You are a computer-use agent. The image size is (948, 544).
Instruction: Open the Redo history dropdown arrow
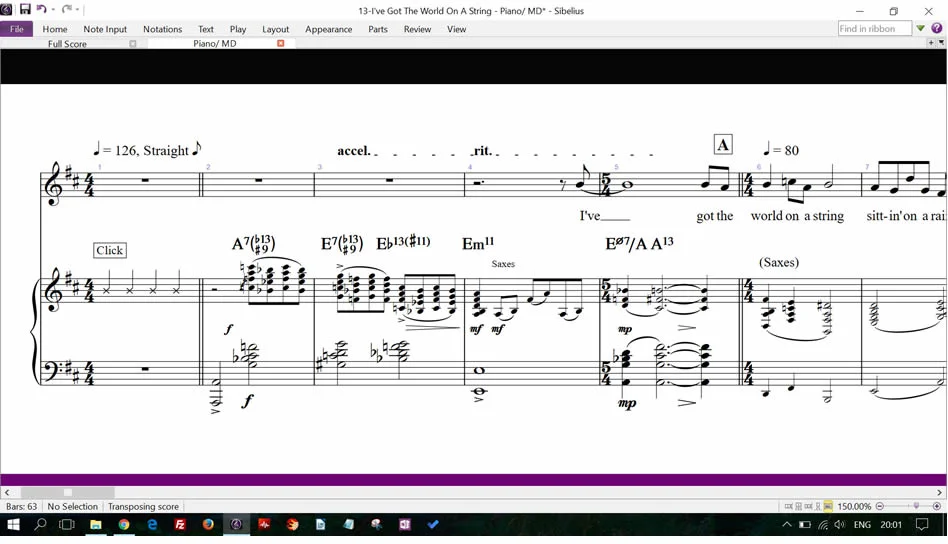coord(77,10)
